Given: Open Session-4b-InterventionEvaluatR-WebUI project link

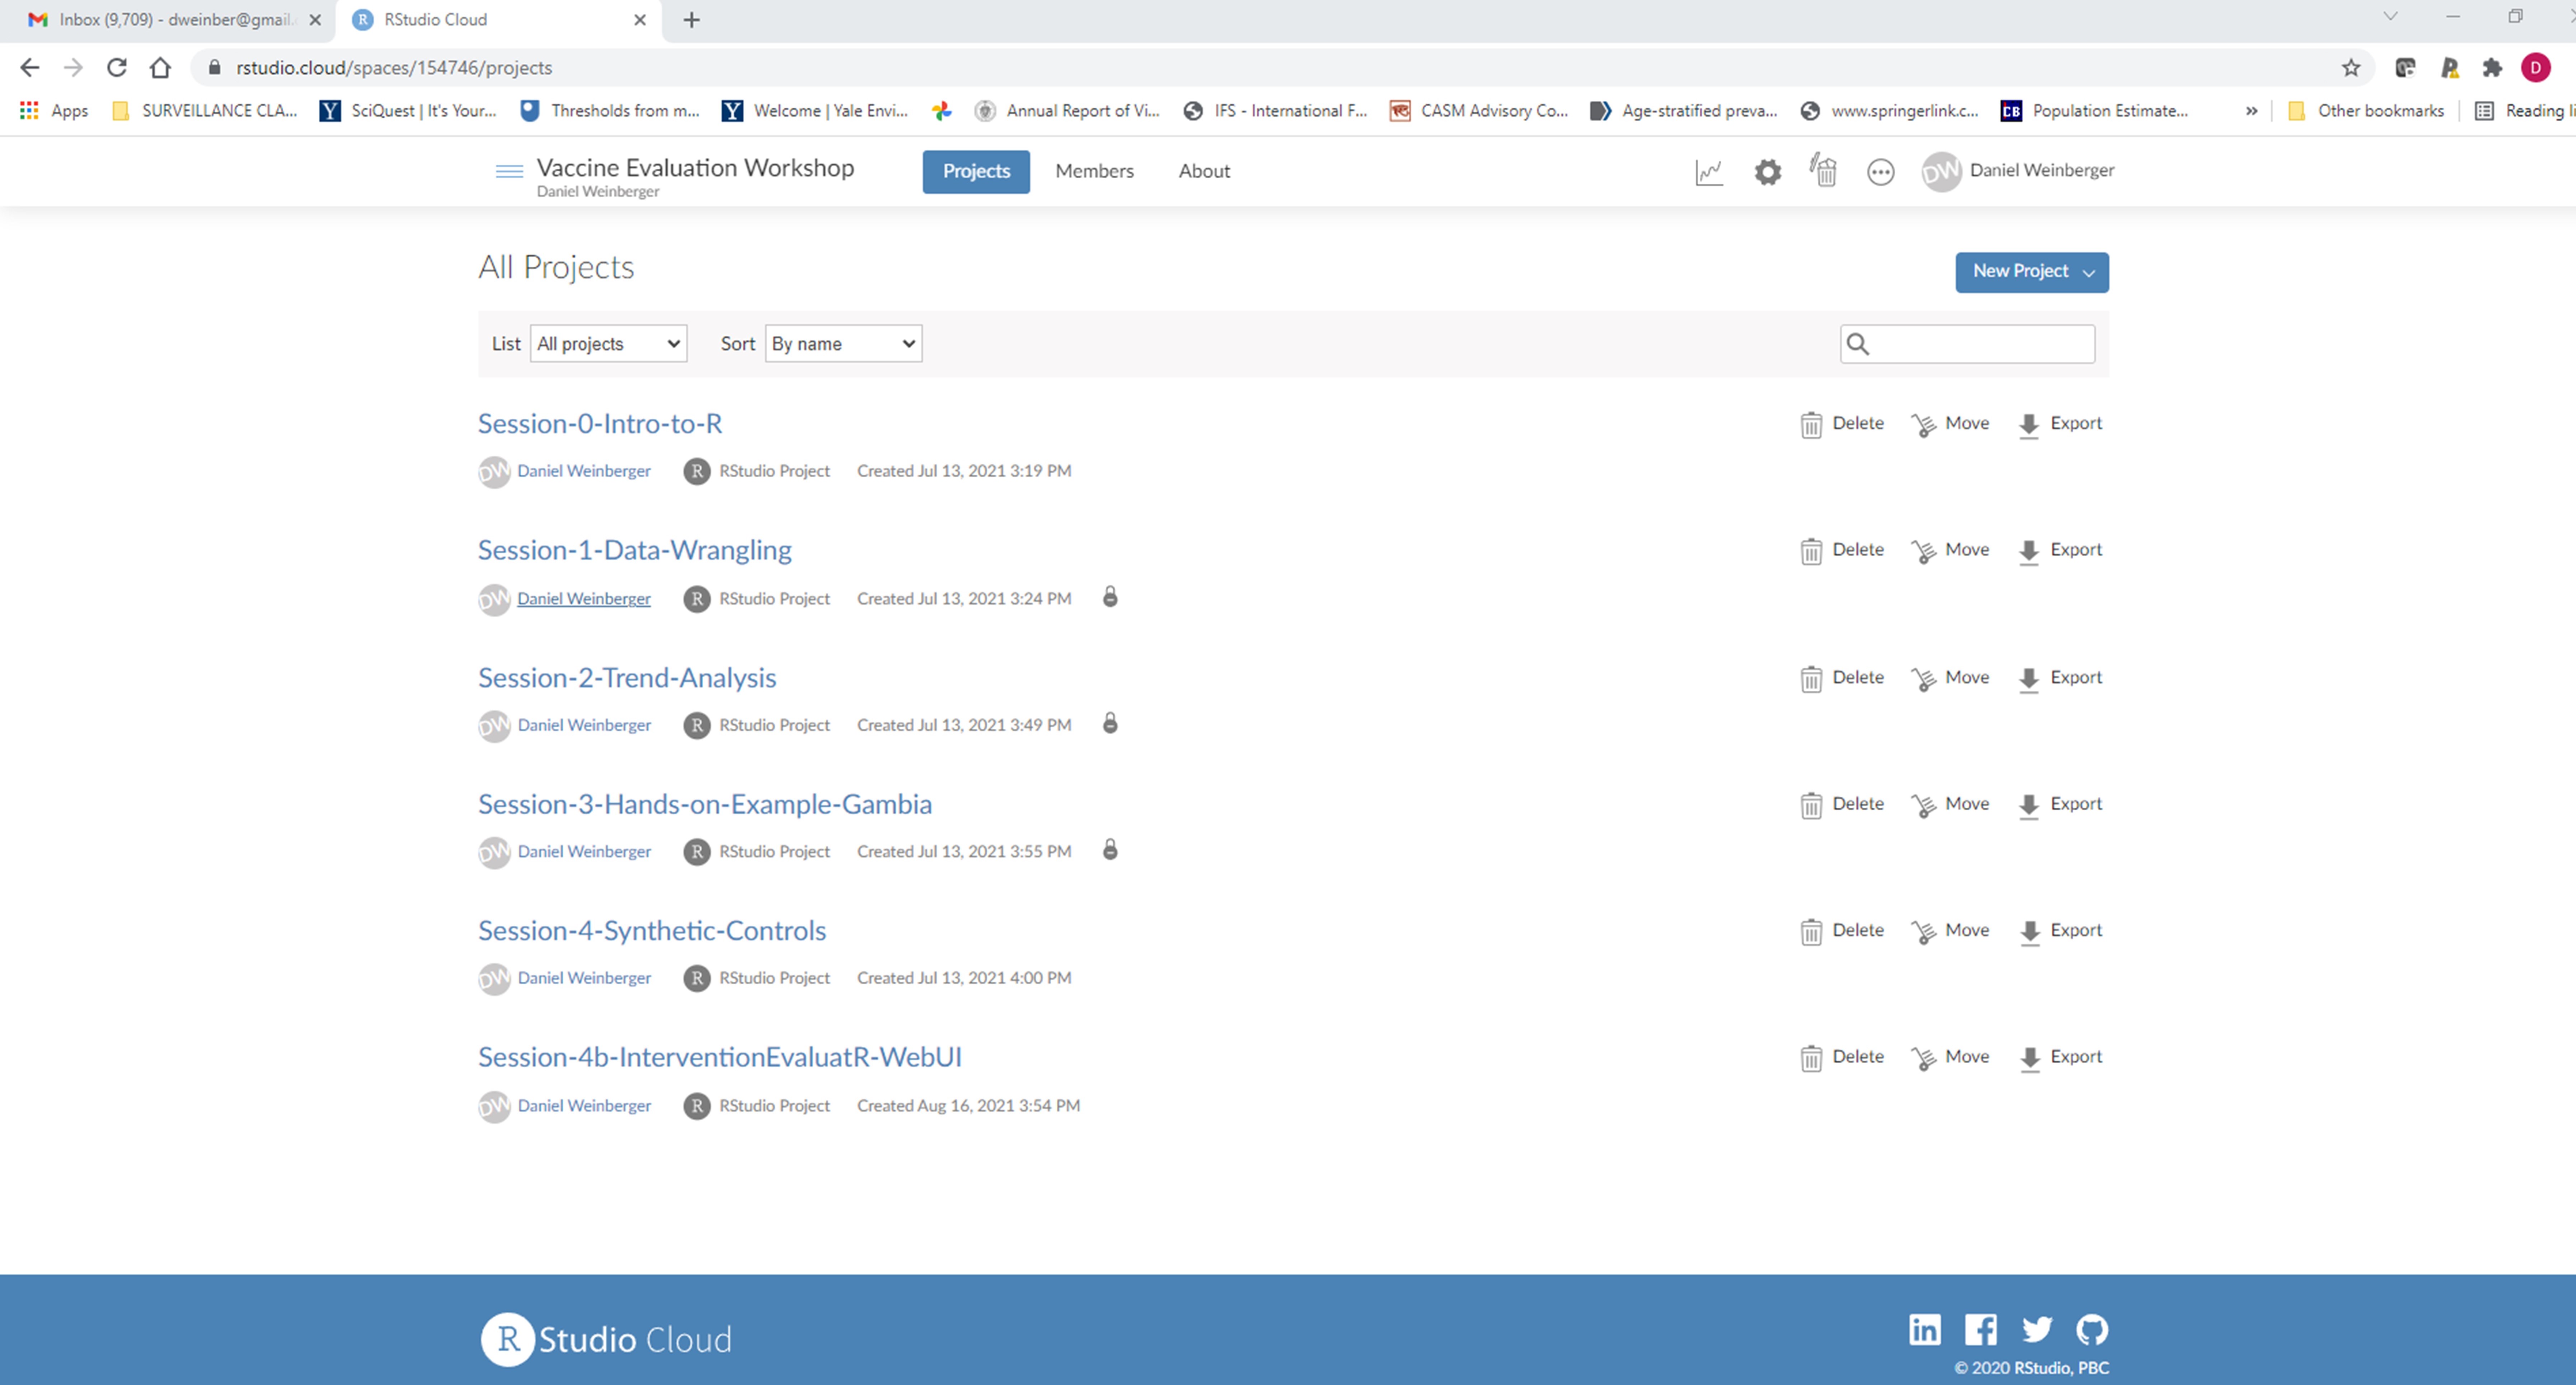Looking at the screenshot, I should coord(719,1057).
